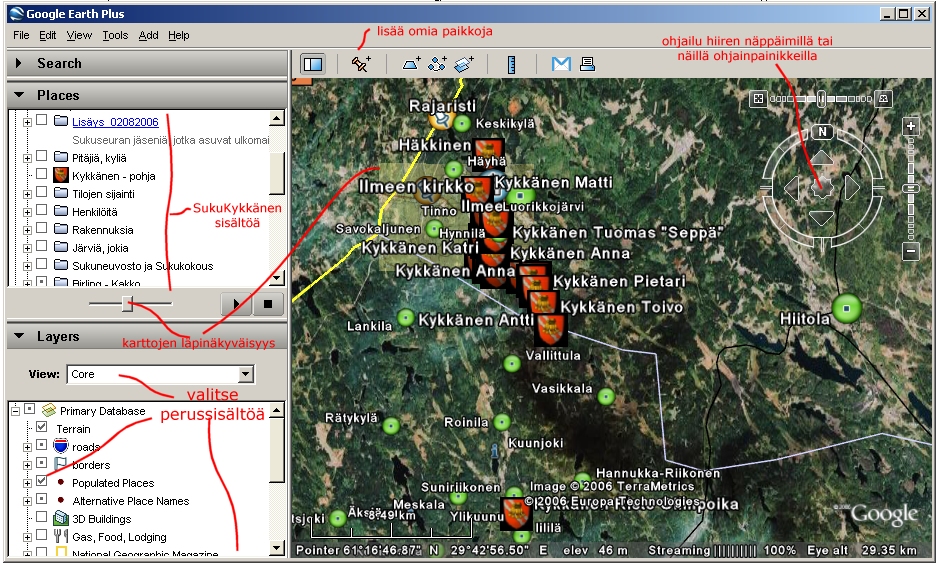This screenshot has width=936, height=563.
Task: Open the Help menu
Action: click(178, 35)
